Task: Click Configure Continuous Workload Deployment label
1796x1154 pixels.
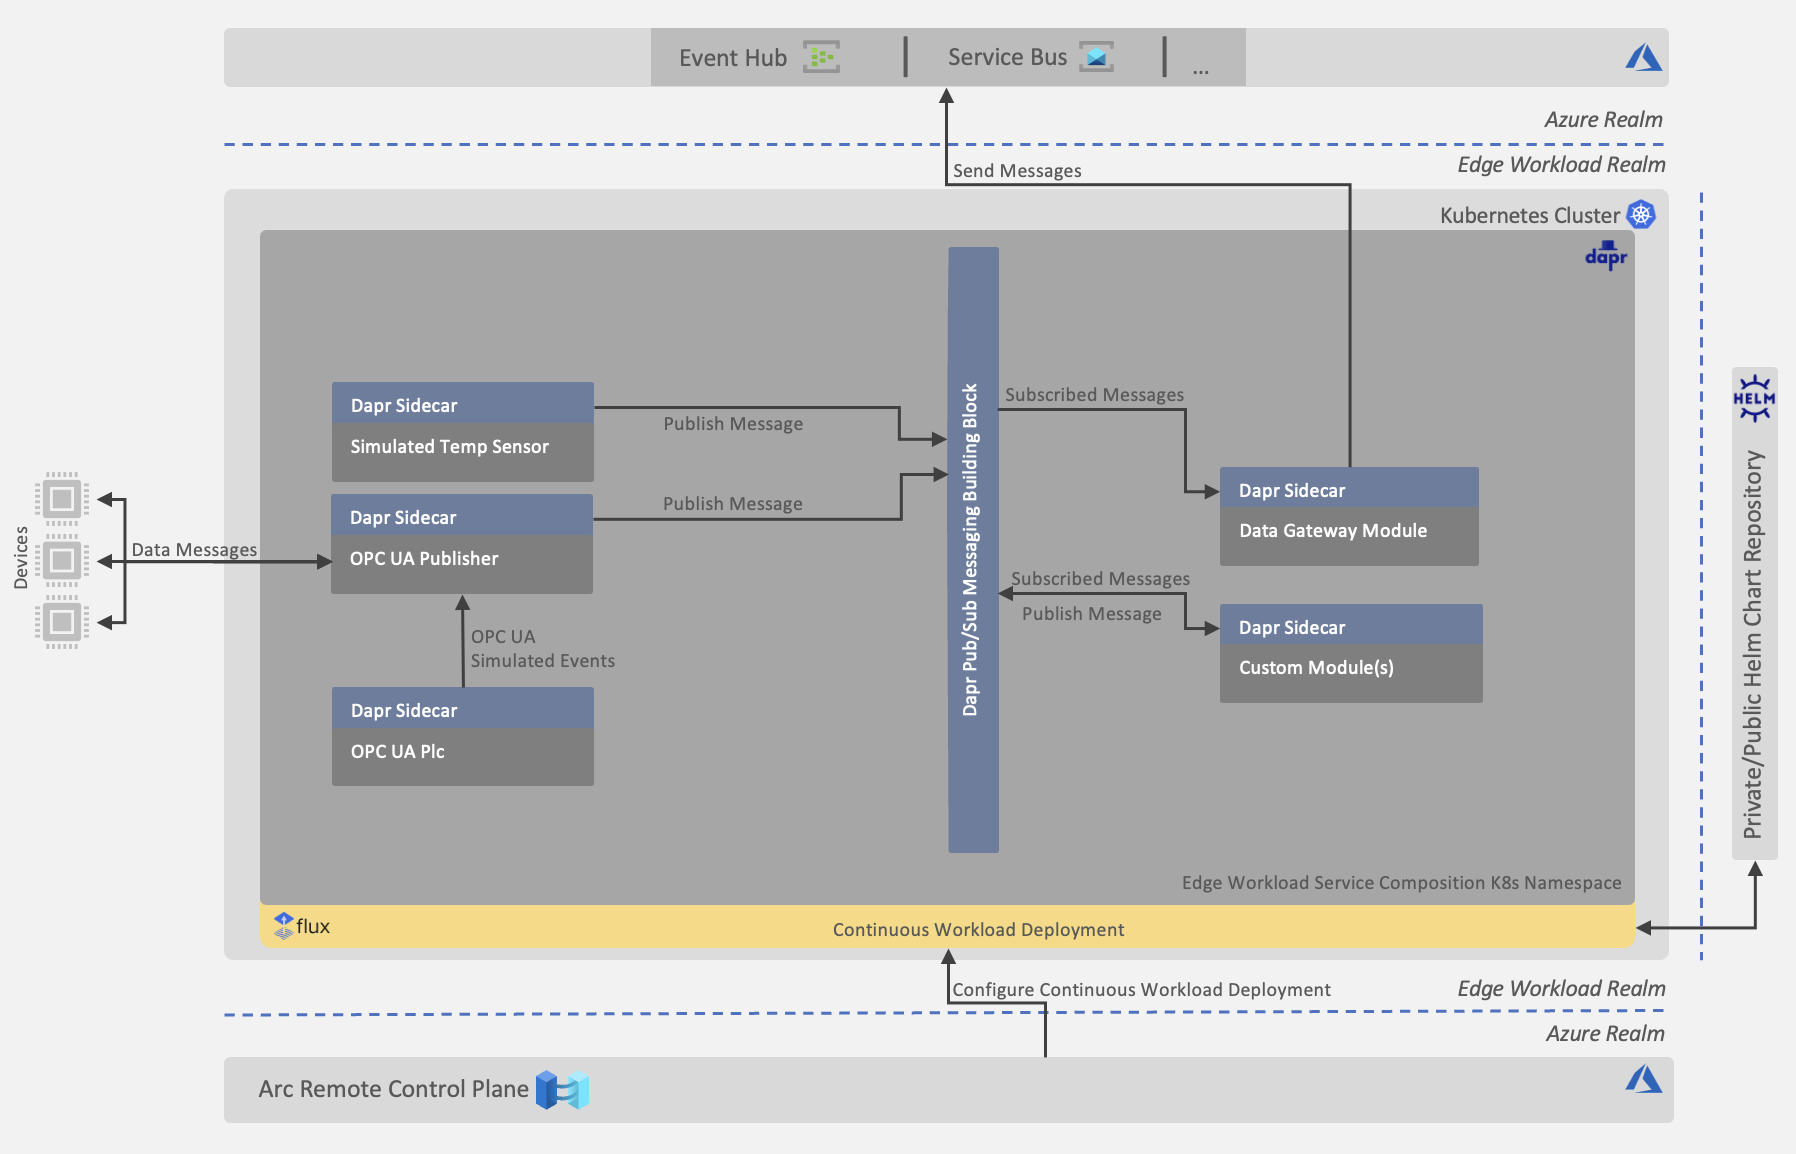Action: (x=1141, y=990)
